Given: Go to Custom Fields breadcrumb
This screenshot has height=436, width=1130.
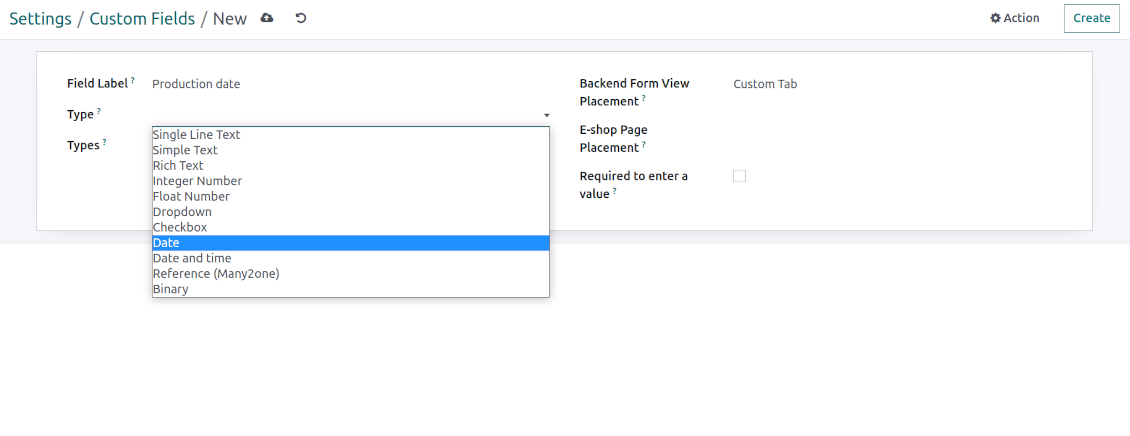Looking at the screenshot, I should (142, 18).
